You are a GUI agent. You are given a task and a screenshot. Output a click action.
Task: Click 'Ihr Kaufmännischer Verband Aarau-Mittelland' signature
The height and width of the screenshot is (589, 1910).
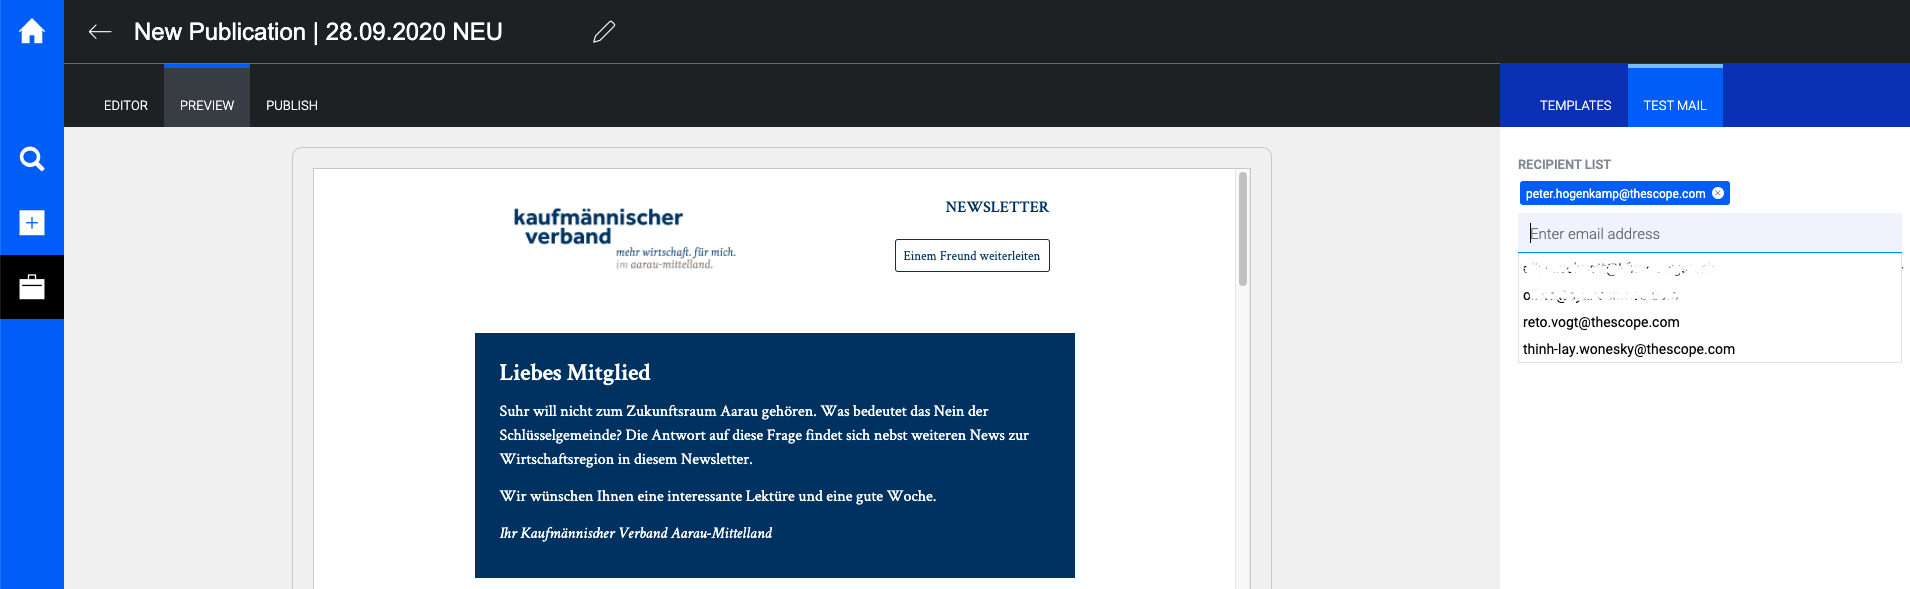(636, 533)
